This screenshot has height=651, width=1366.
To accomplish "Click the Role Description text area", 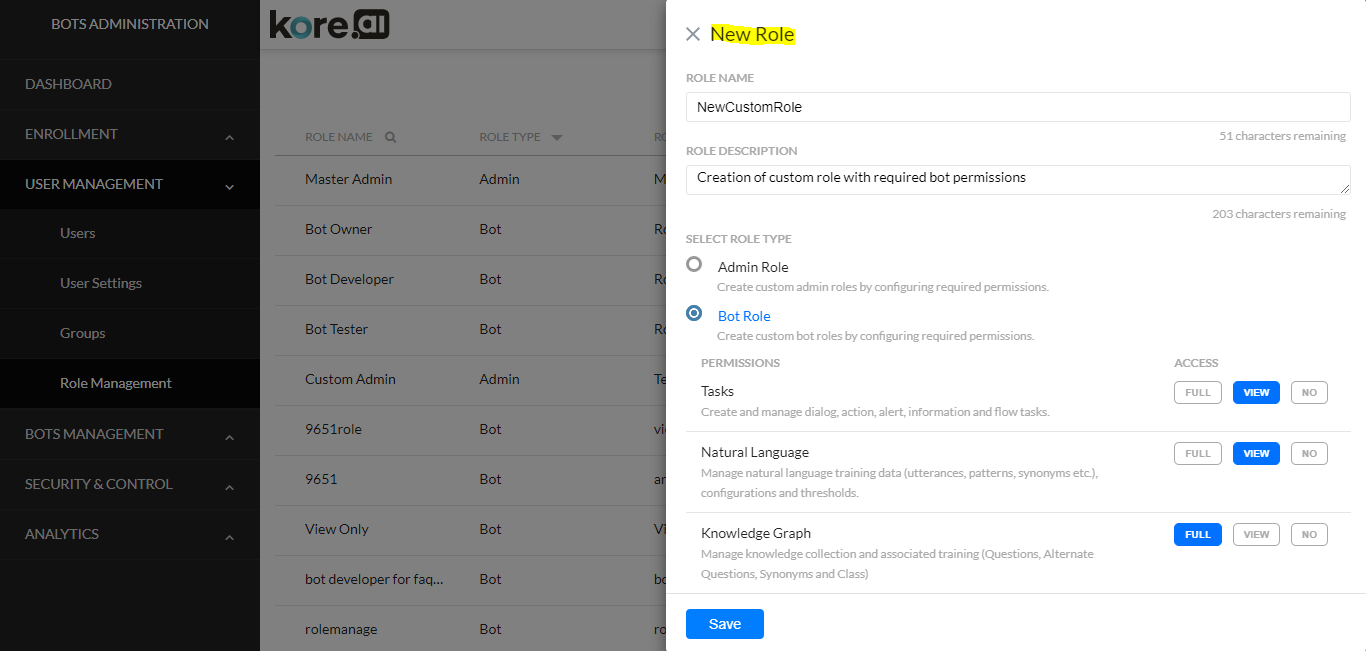I will click(x=1018, y=180).
